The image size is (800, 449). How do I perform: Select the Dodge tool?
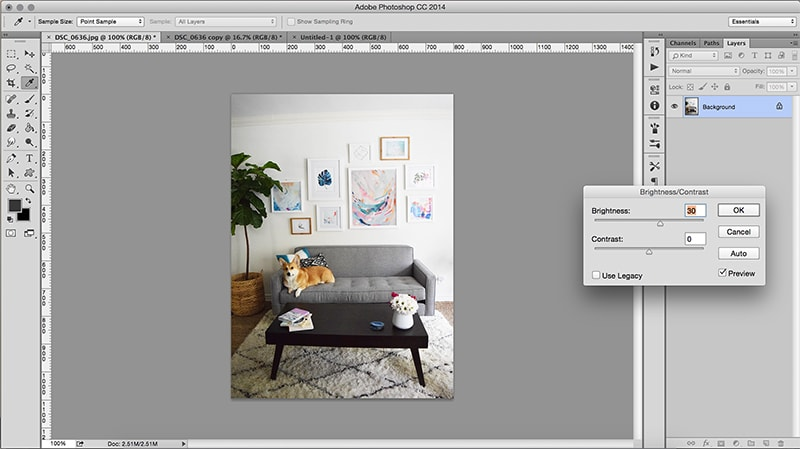pyautogui.click(x=29, y=142)
